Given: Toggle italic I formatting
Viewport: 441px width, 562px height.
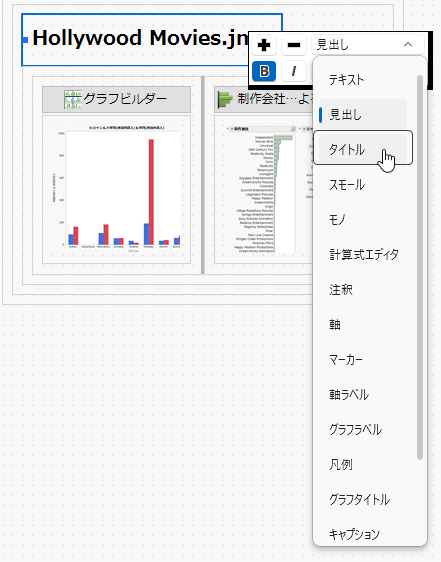Looking at the screenshot, I should tap(294, 71).
